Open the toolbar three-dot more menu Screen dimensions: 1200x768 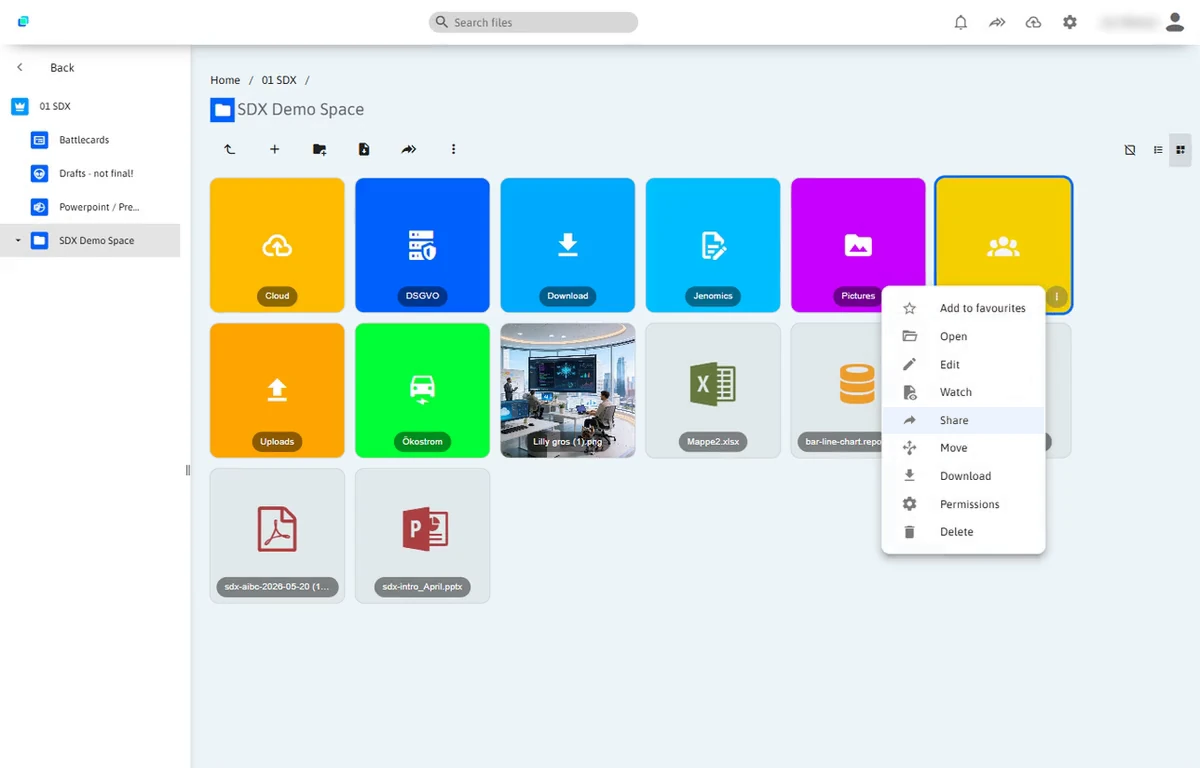point(453,149)
